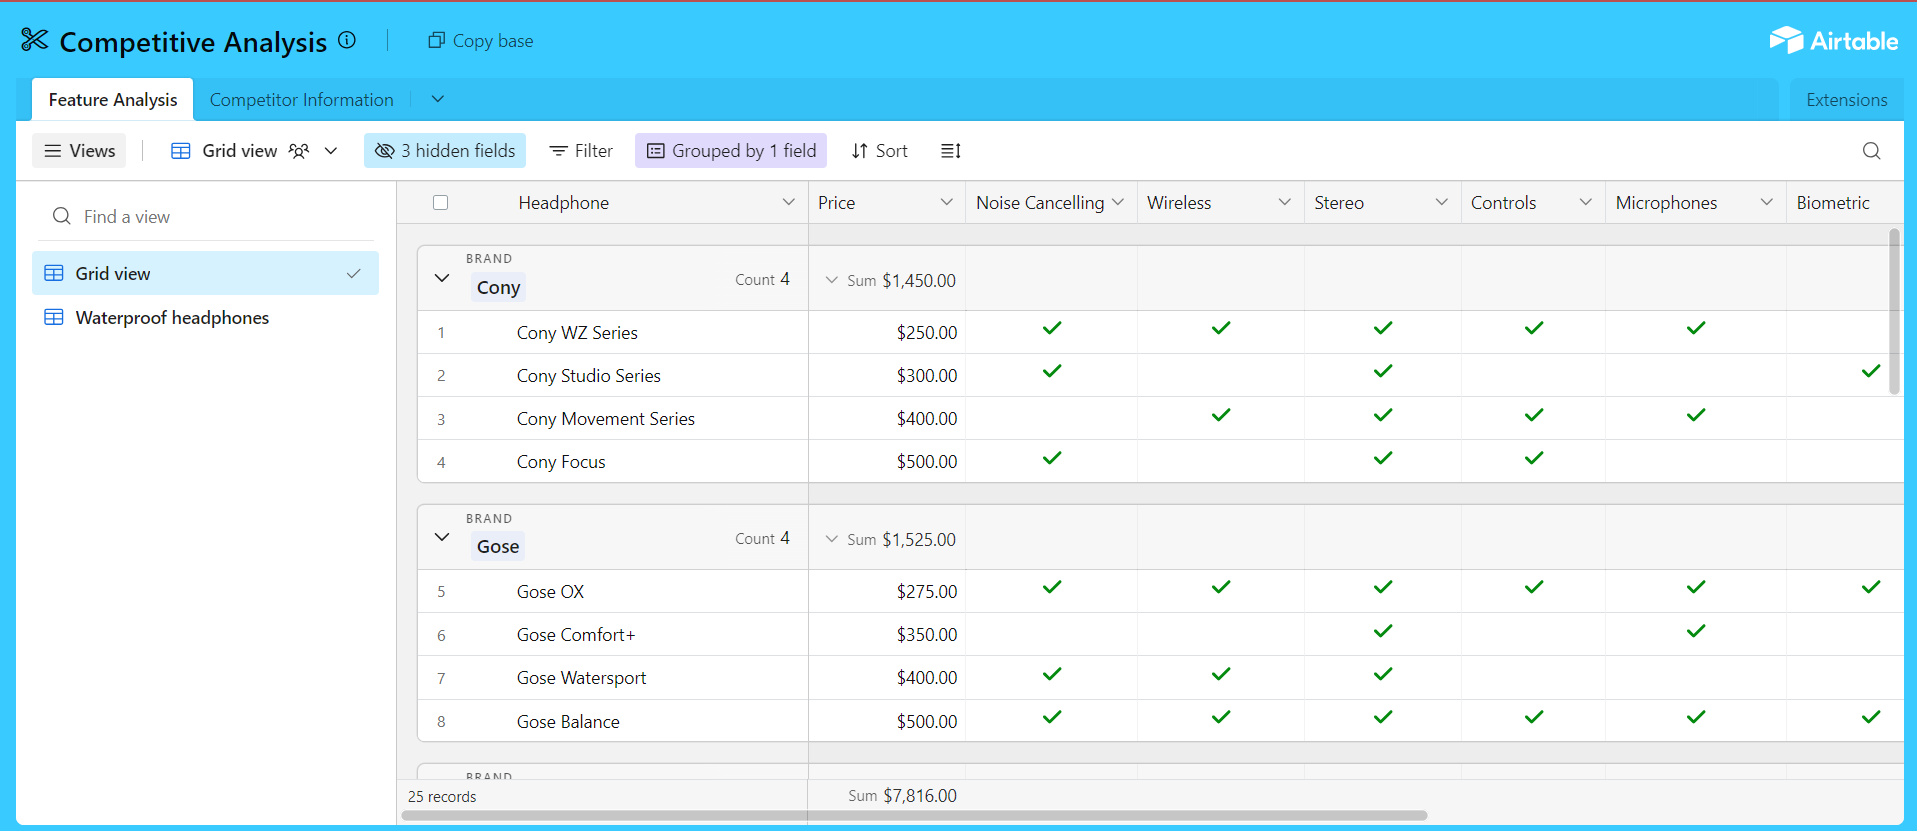Open the Sort options

click(x=879, y=151)
